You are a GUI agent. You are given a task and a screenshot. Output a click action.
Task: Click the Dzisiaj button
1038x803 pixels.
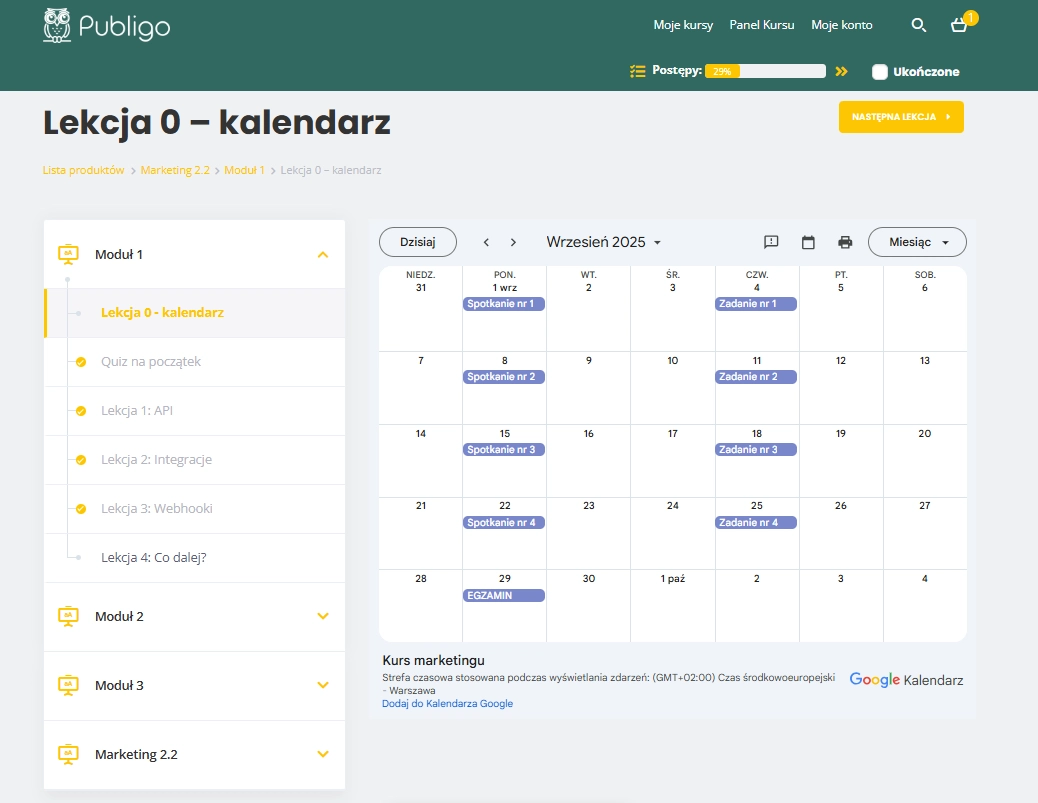point(418,242)
